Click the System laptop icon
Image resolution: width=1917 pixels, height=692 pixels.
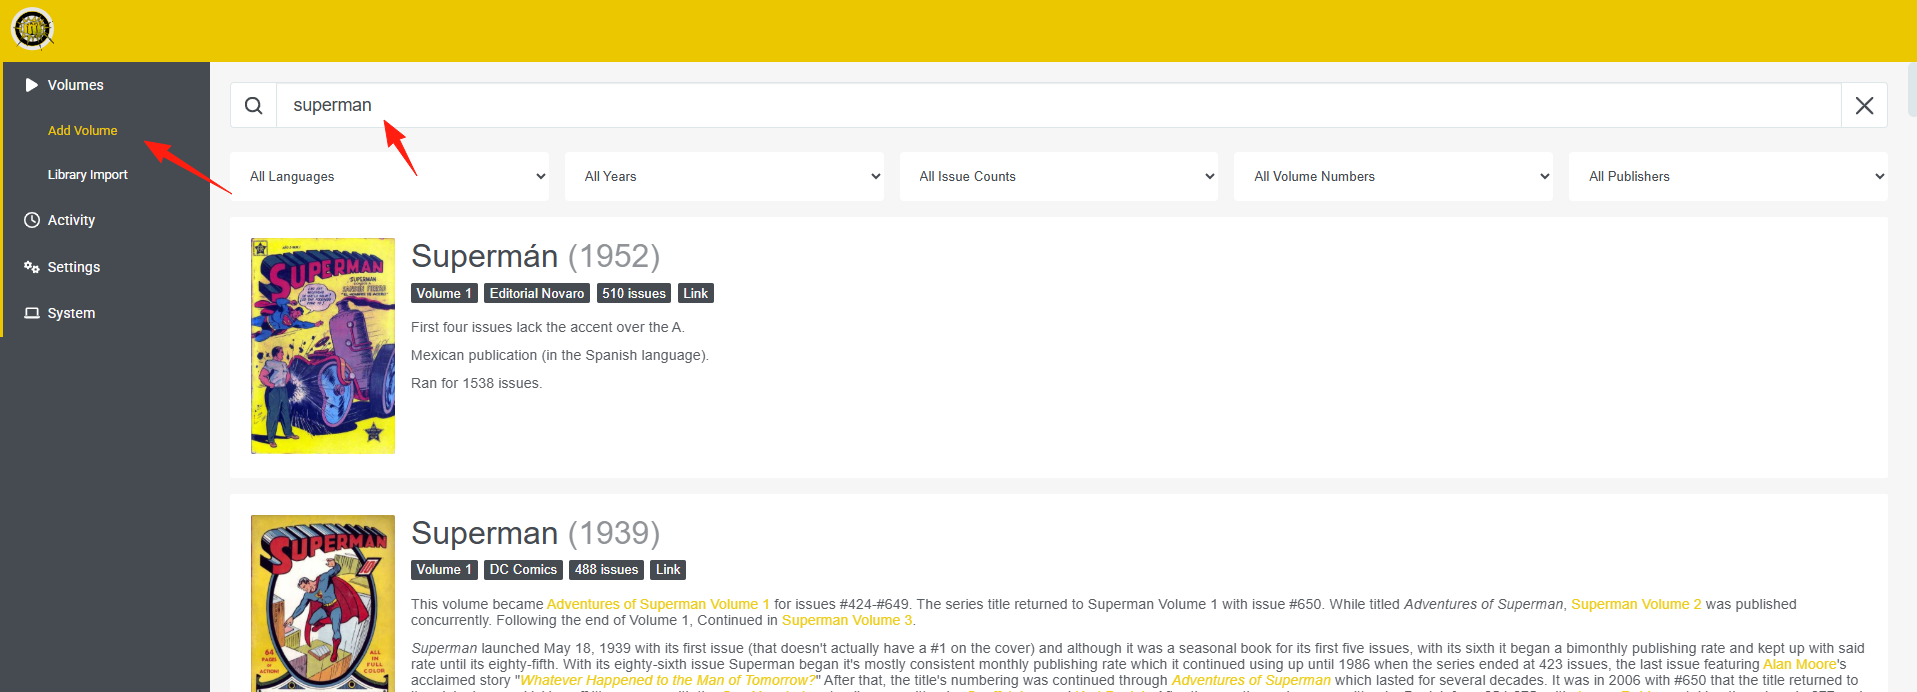tap(32, 313)
